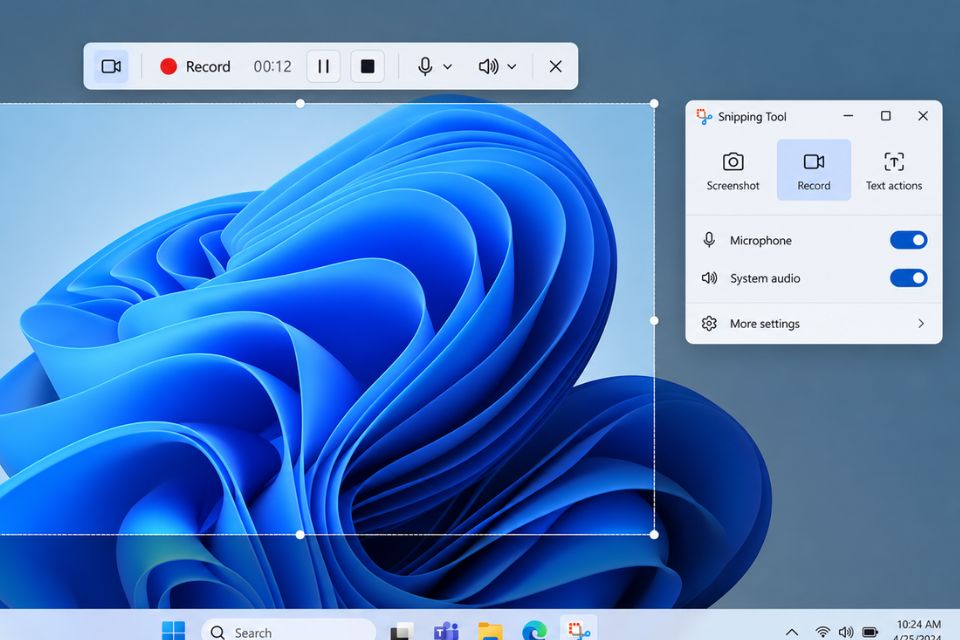Expand the system audio dropdown arrow
Viewport: 960px width, 640px height.
[512, 67]
